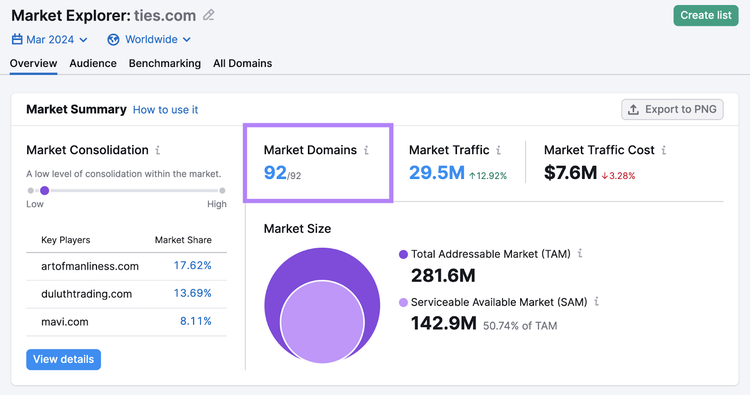Click the calendar icon next to Mar 2024
The image size is (750, 395).
tap(17, 39)
